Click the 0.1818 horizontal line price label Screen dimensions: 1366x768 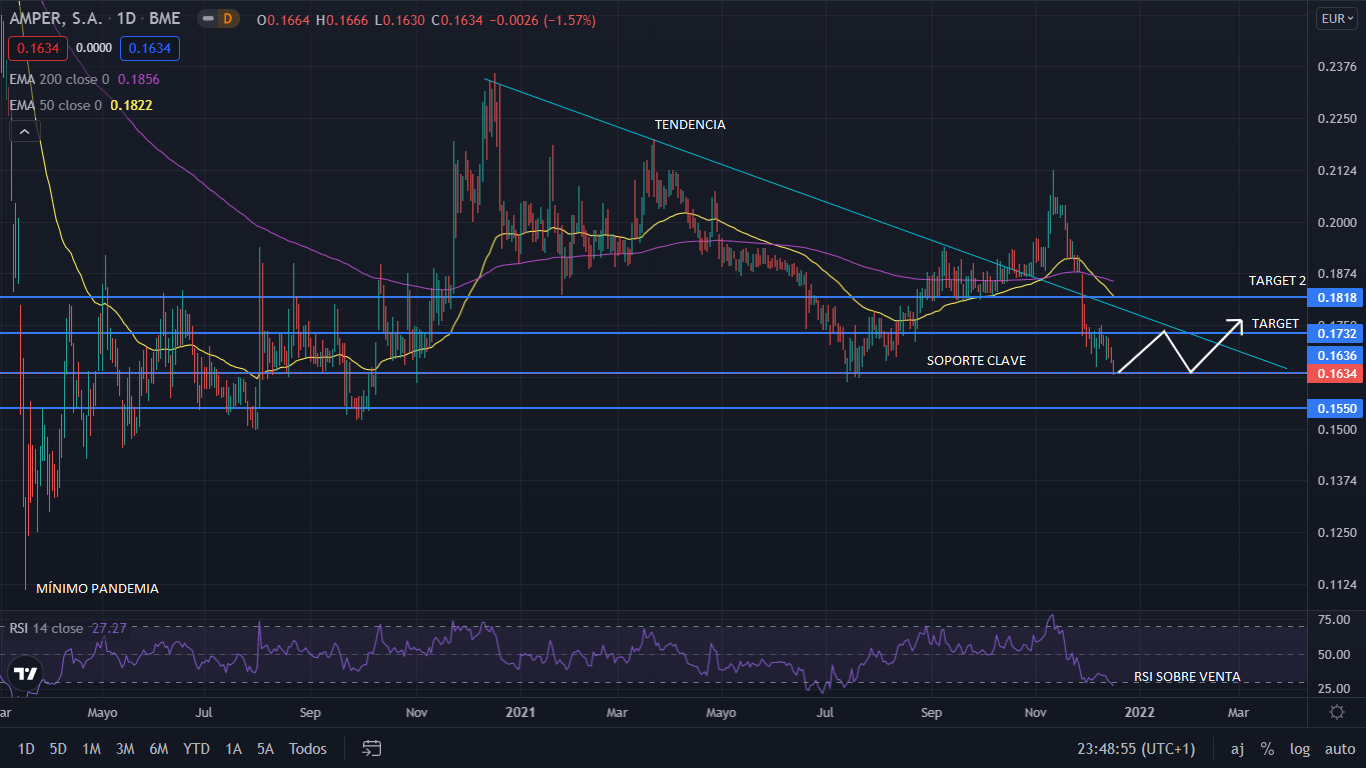pos(1336,298)
